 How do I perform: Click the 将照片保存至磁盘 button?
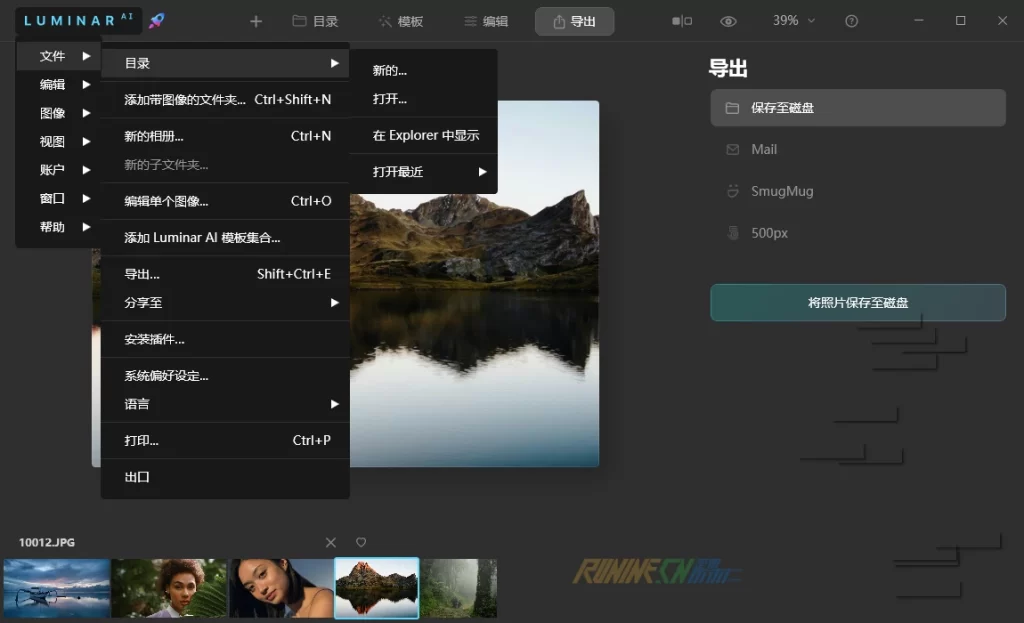tap(857, 302)
